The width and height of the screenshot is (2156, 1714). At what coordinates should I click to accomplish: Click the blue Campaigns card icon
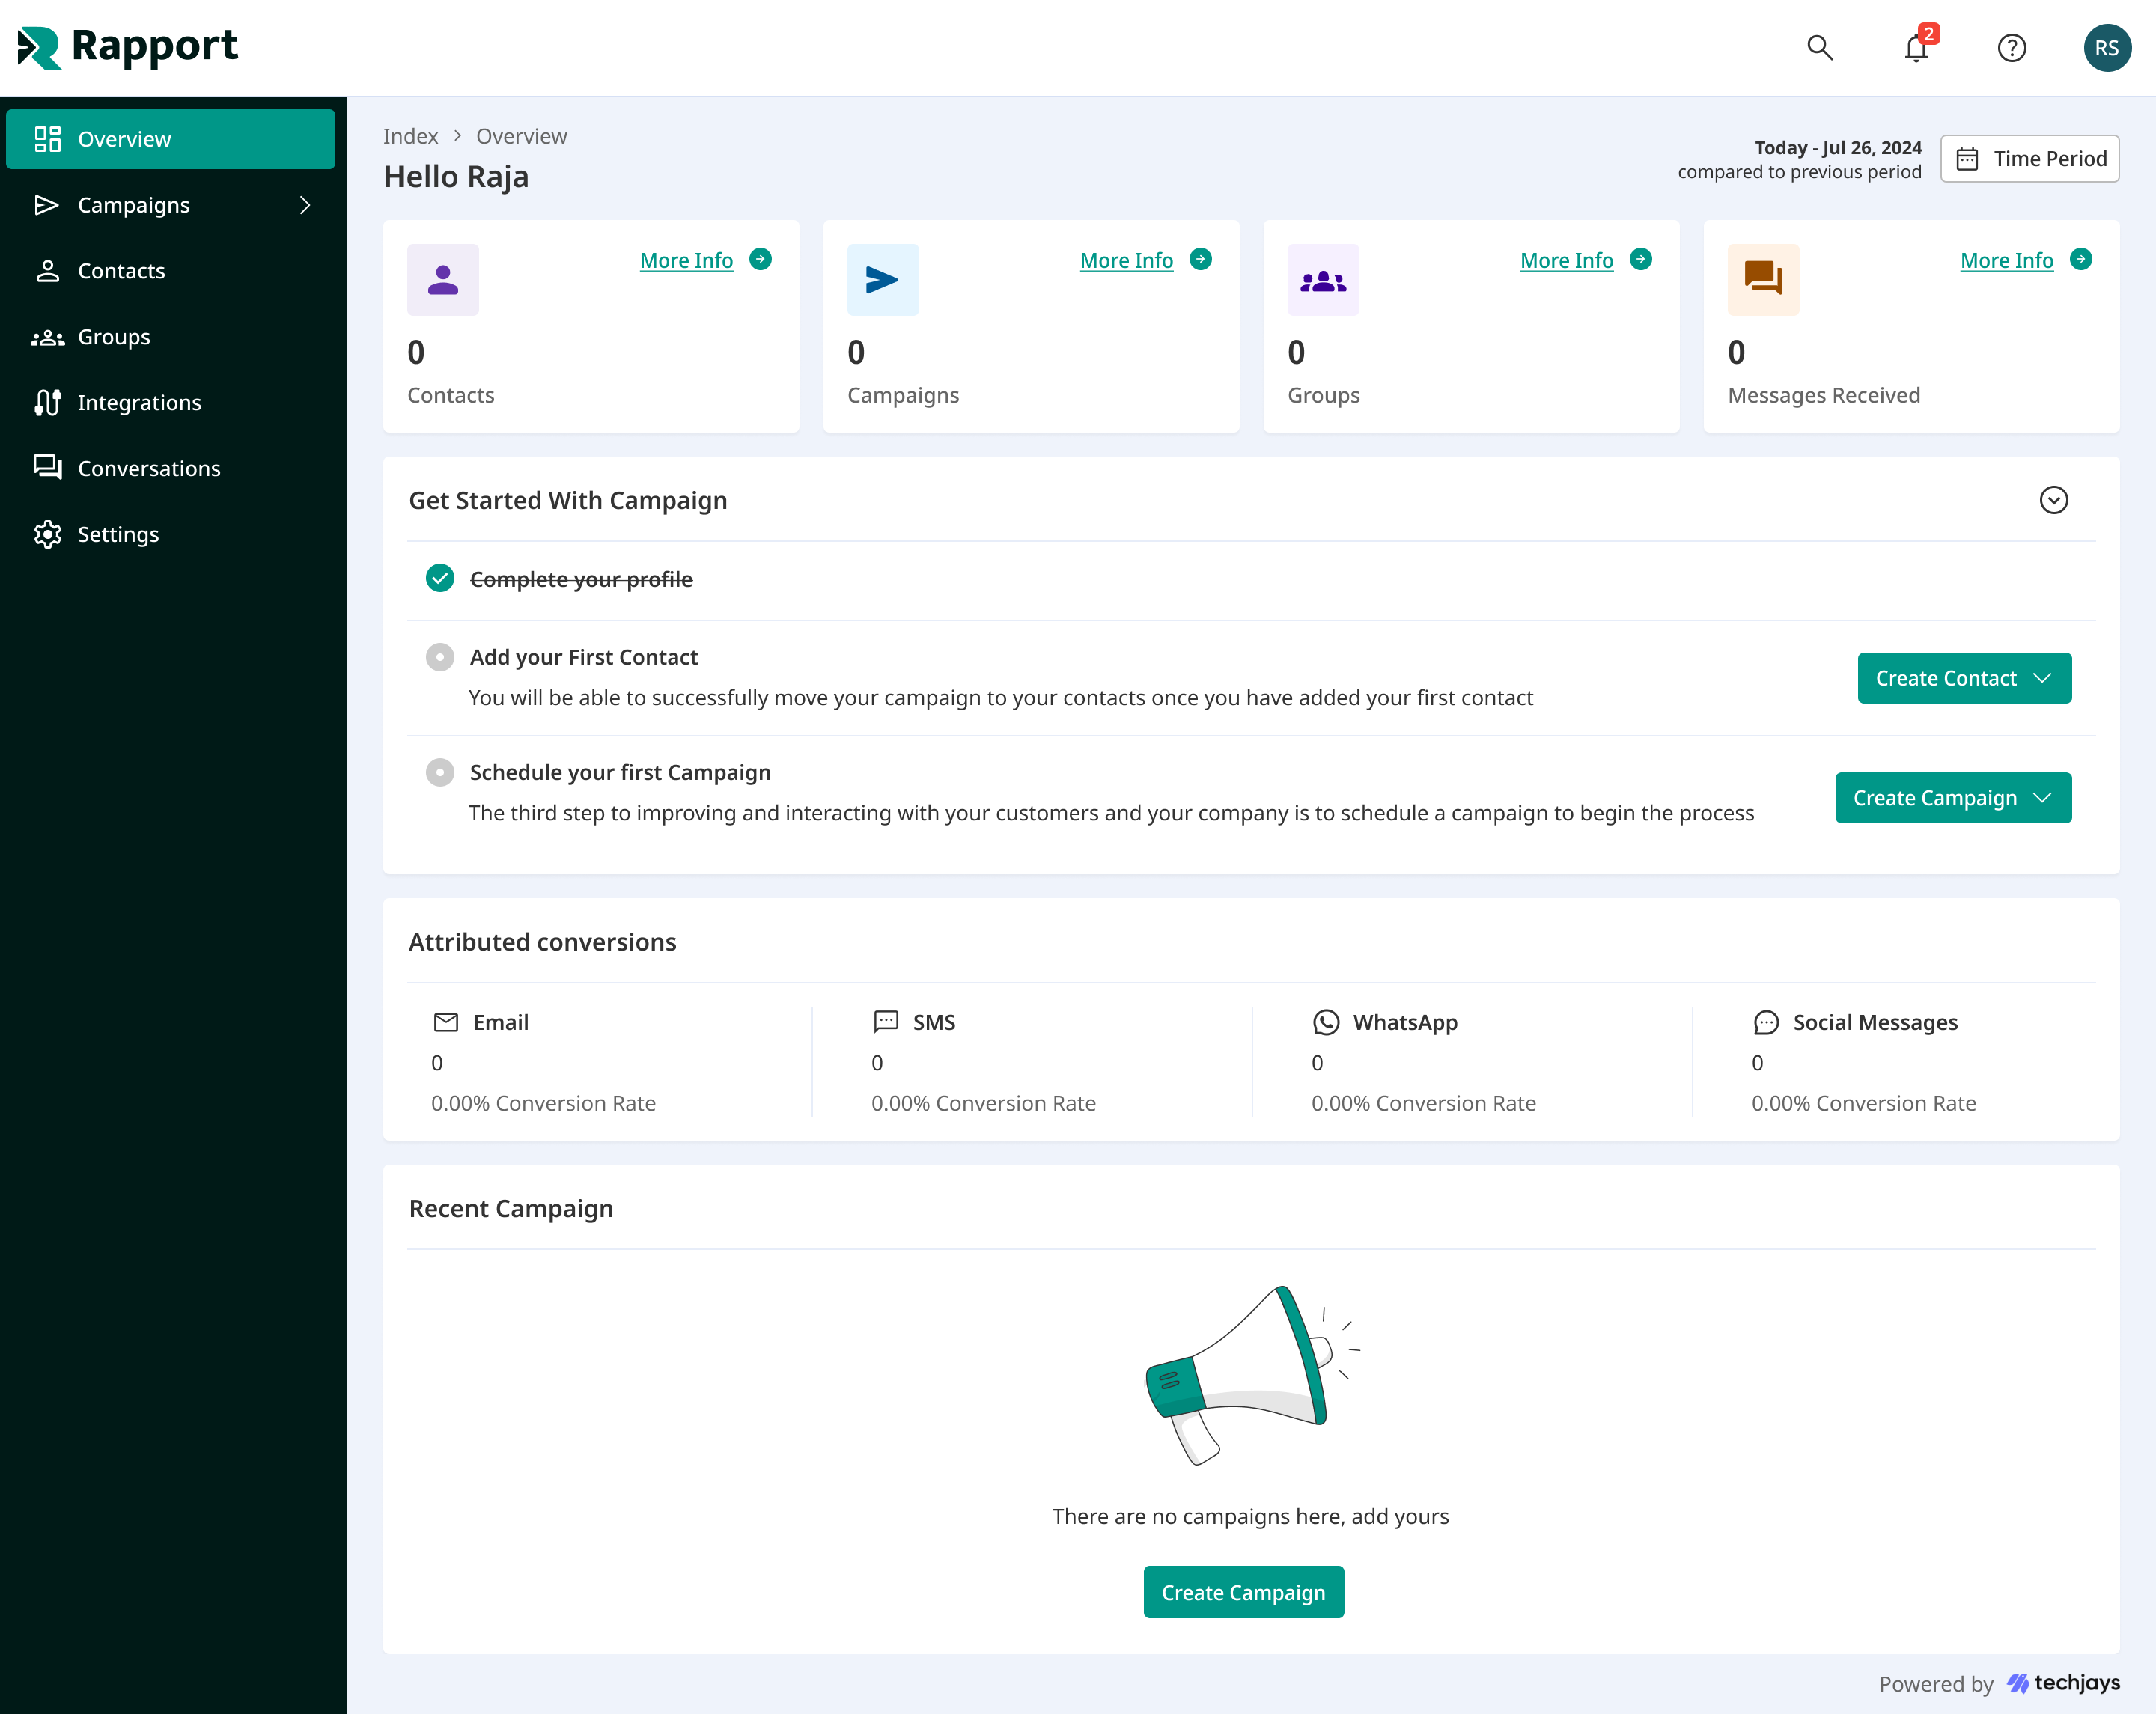click(882, 280)
